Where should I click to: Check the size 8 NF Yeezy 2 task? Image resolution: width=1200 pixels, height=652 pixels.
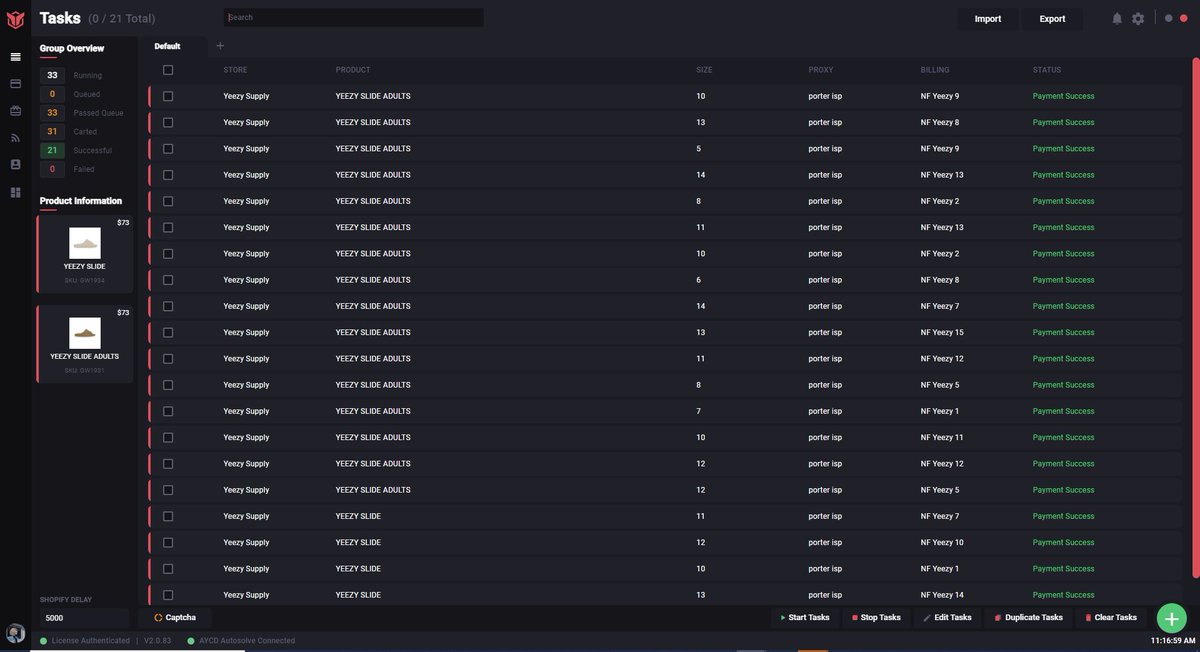tap(168, 201)
